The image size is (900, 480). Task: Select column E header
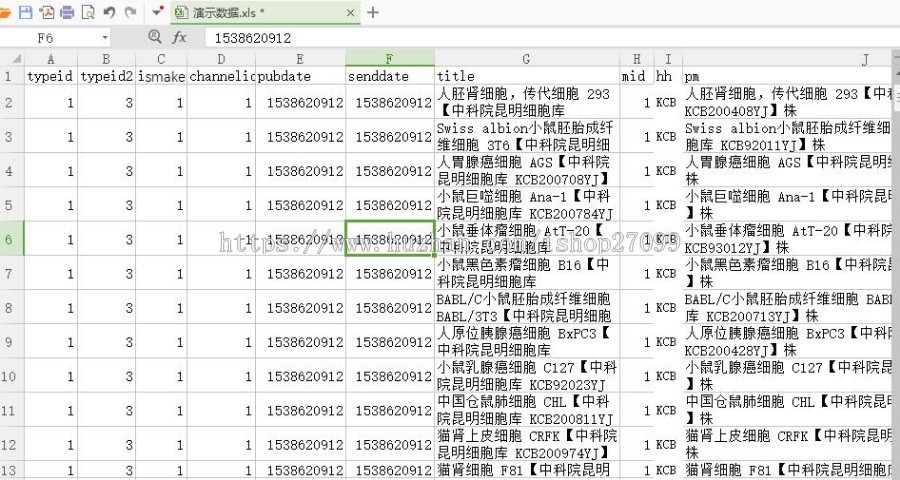300,59
